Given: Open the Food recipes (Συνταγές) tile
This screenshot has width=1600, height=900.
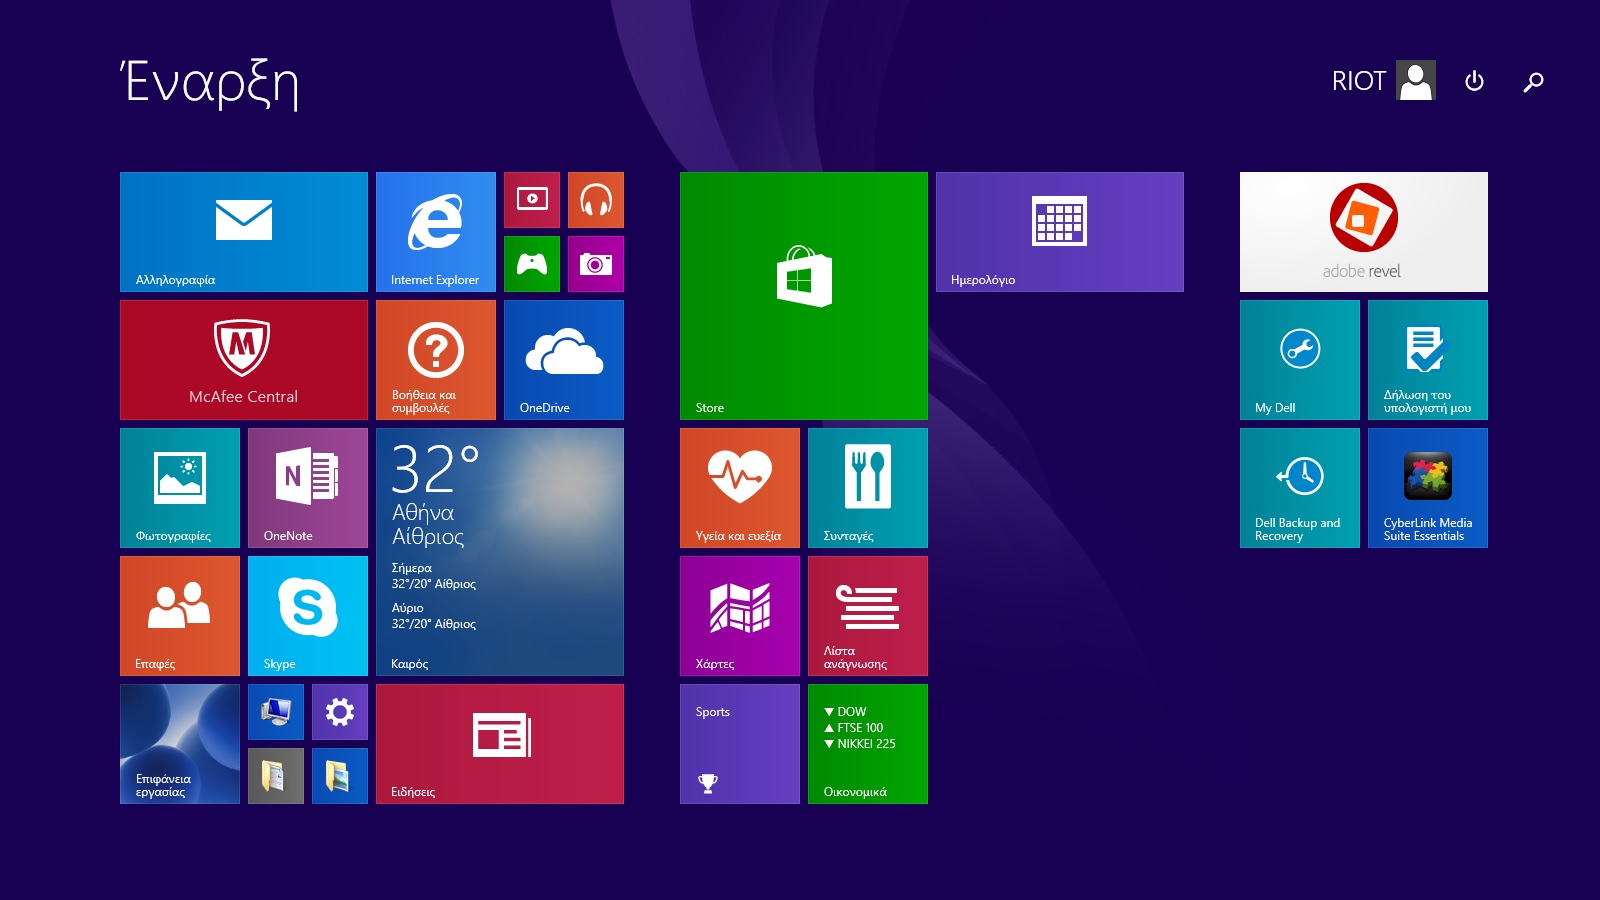Looking at the screenshot, I should [x=868, y=488].
